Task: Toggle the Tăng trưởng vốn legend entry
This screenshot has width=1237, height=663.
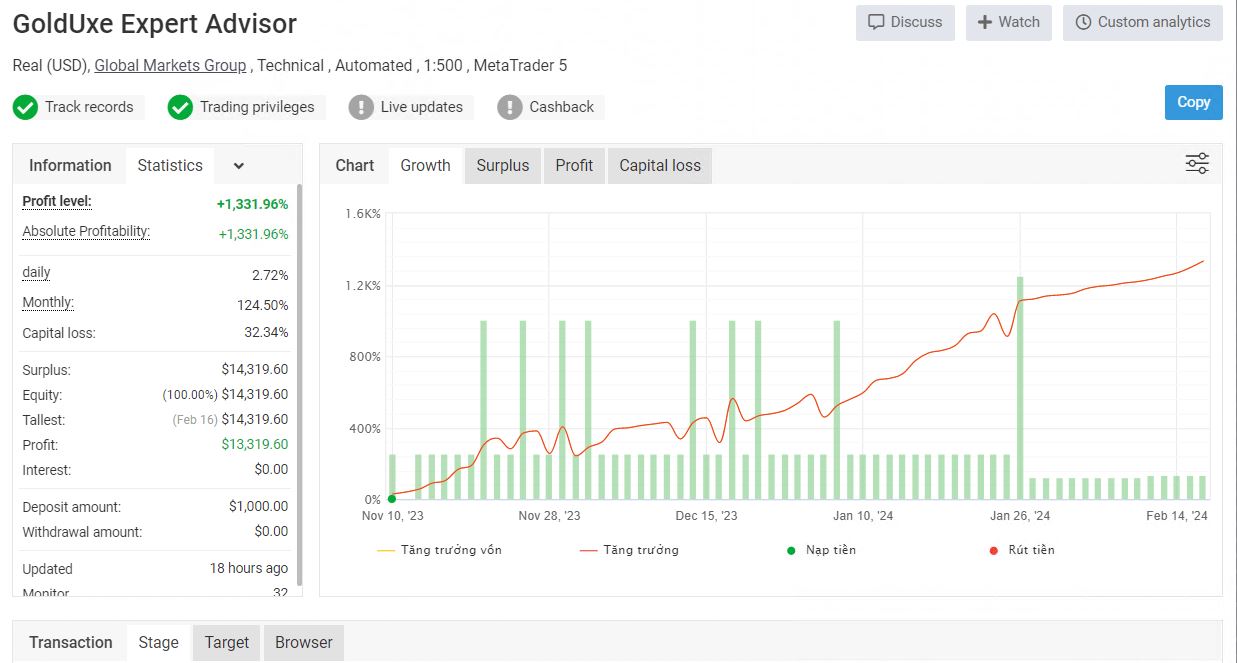Action: (x=440, y=550)
